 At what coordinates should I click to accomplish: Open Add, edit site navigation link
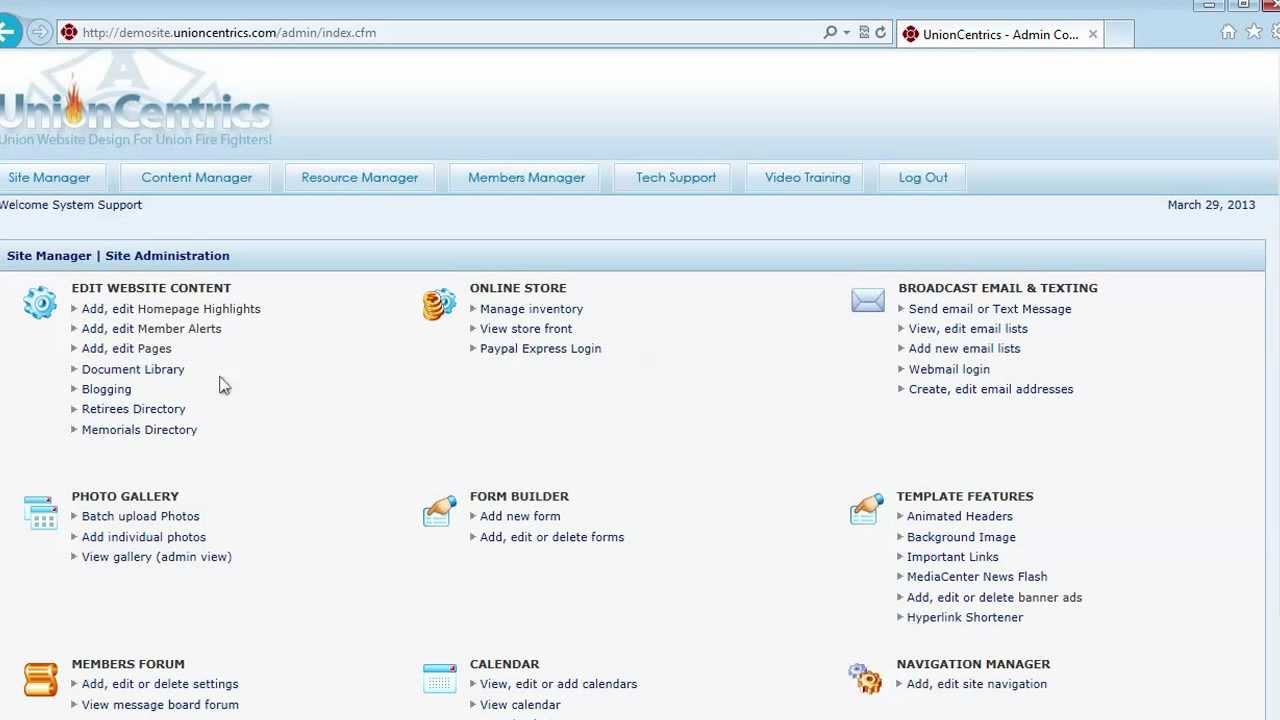(977, 684)
